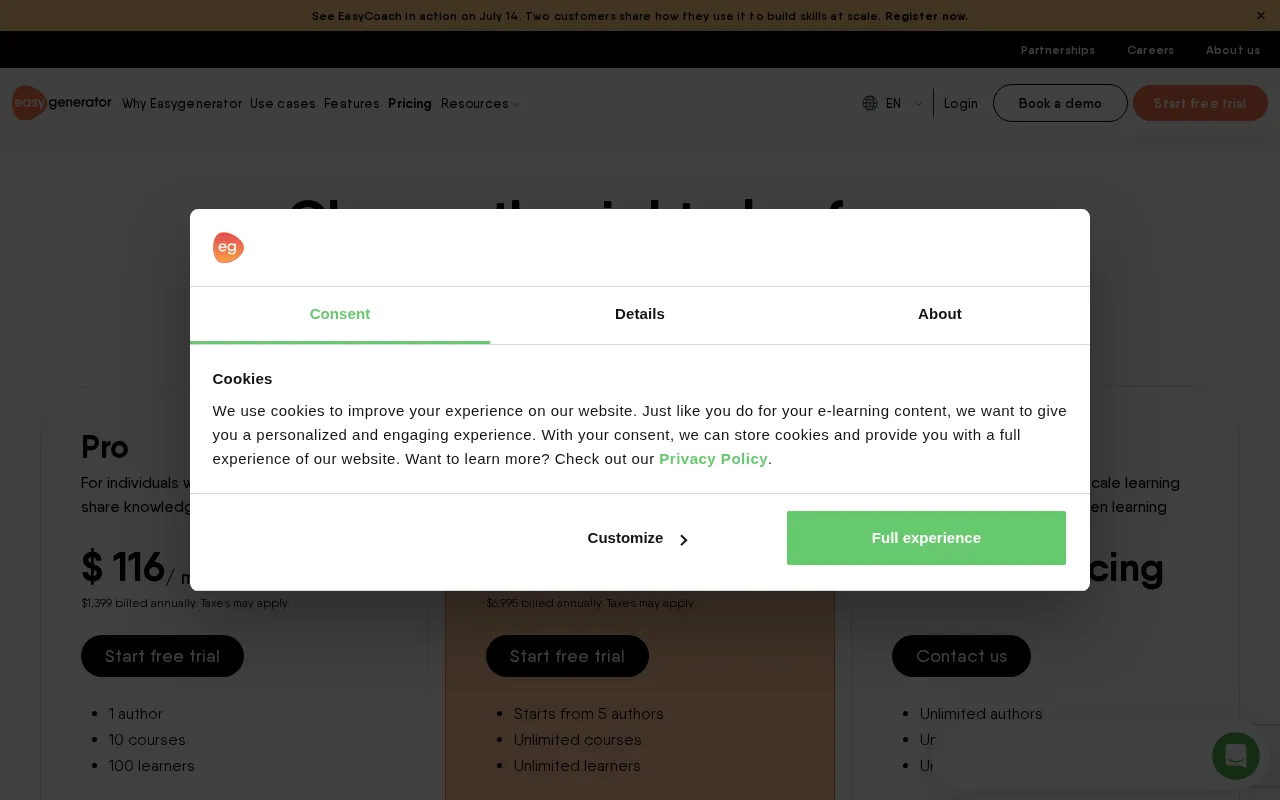
Task: Click the Cookies heading in dialog
Action: coord(242,379)
